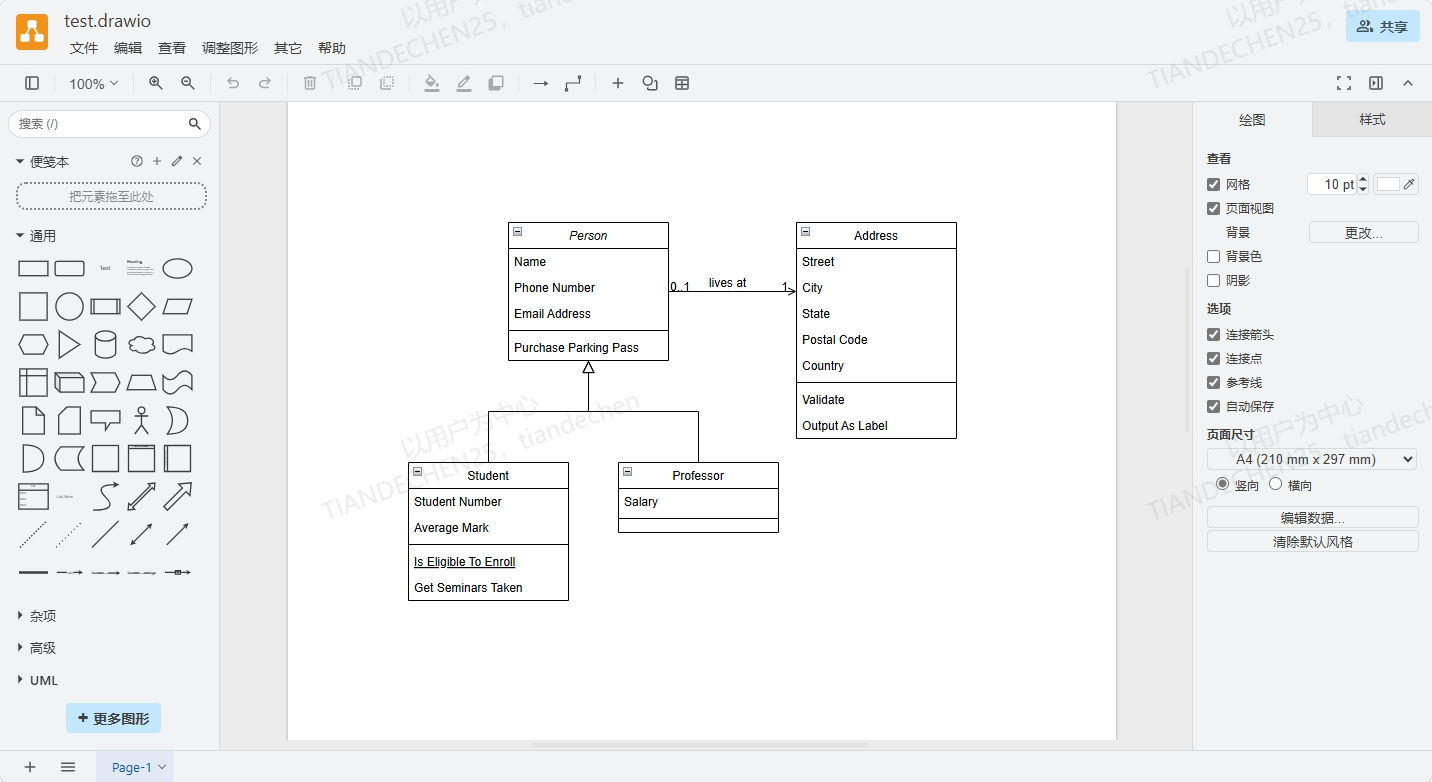
Task: Open the connection arrow style icon
Action: [541, 84]
